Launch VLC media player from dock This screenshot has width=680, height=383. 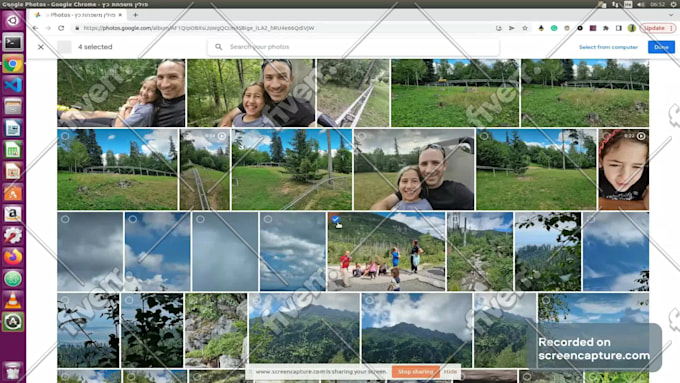click(x=13, y=300)
